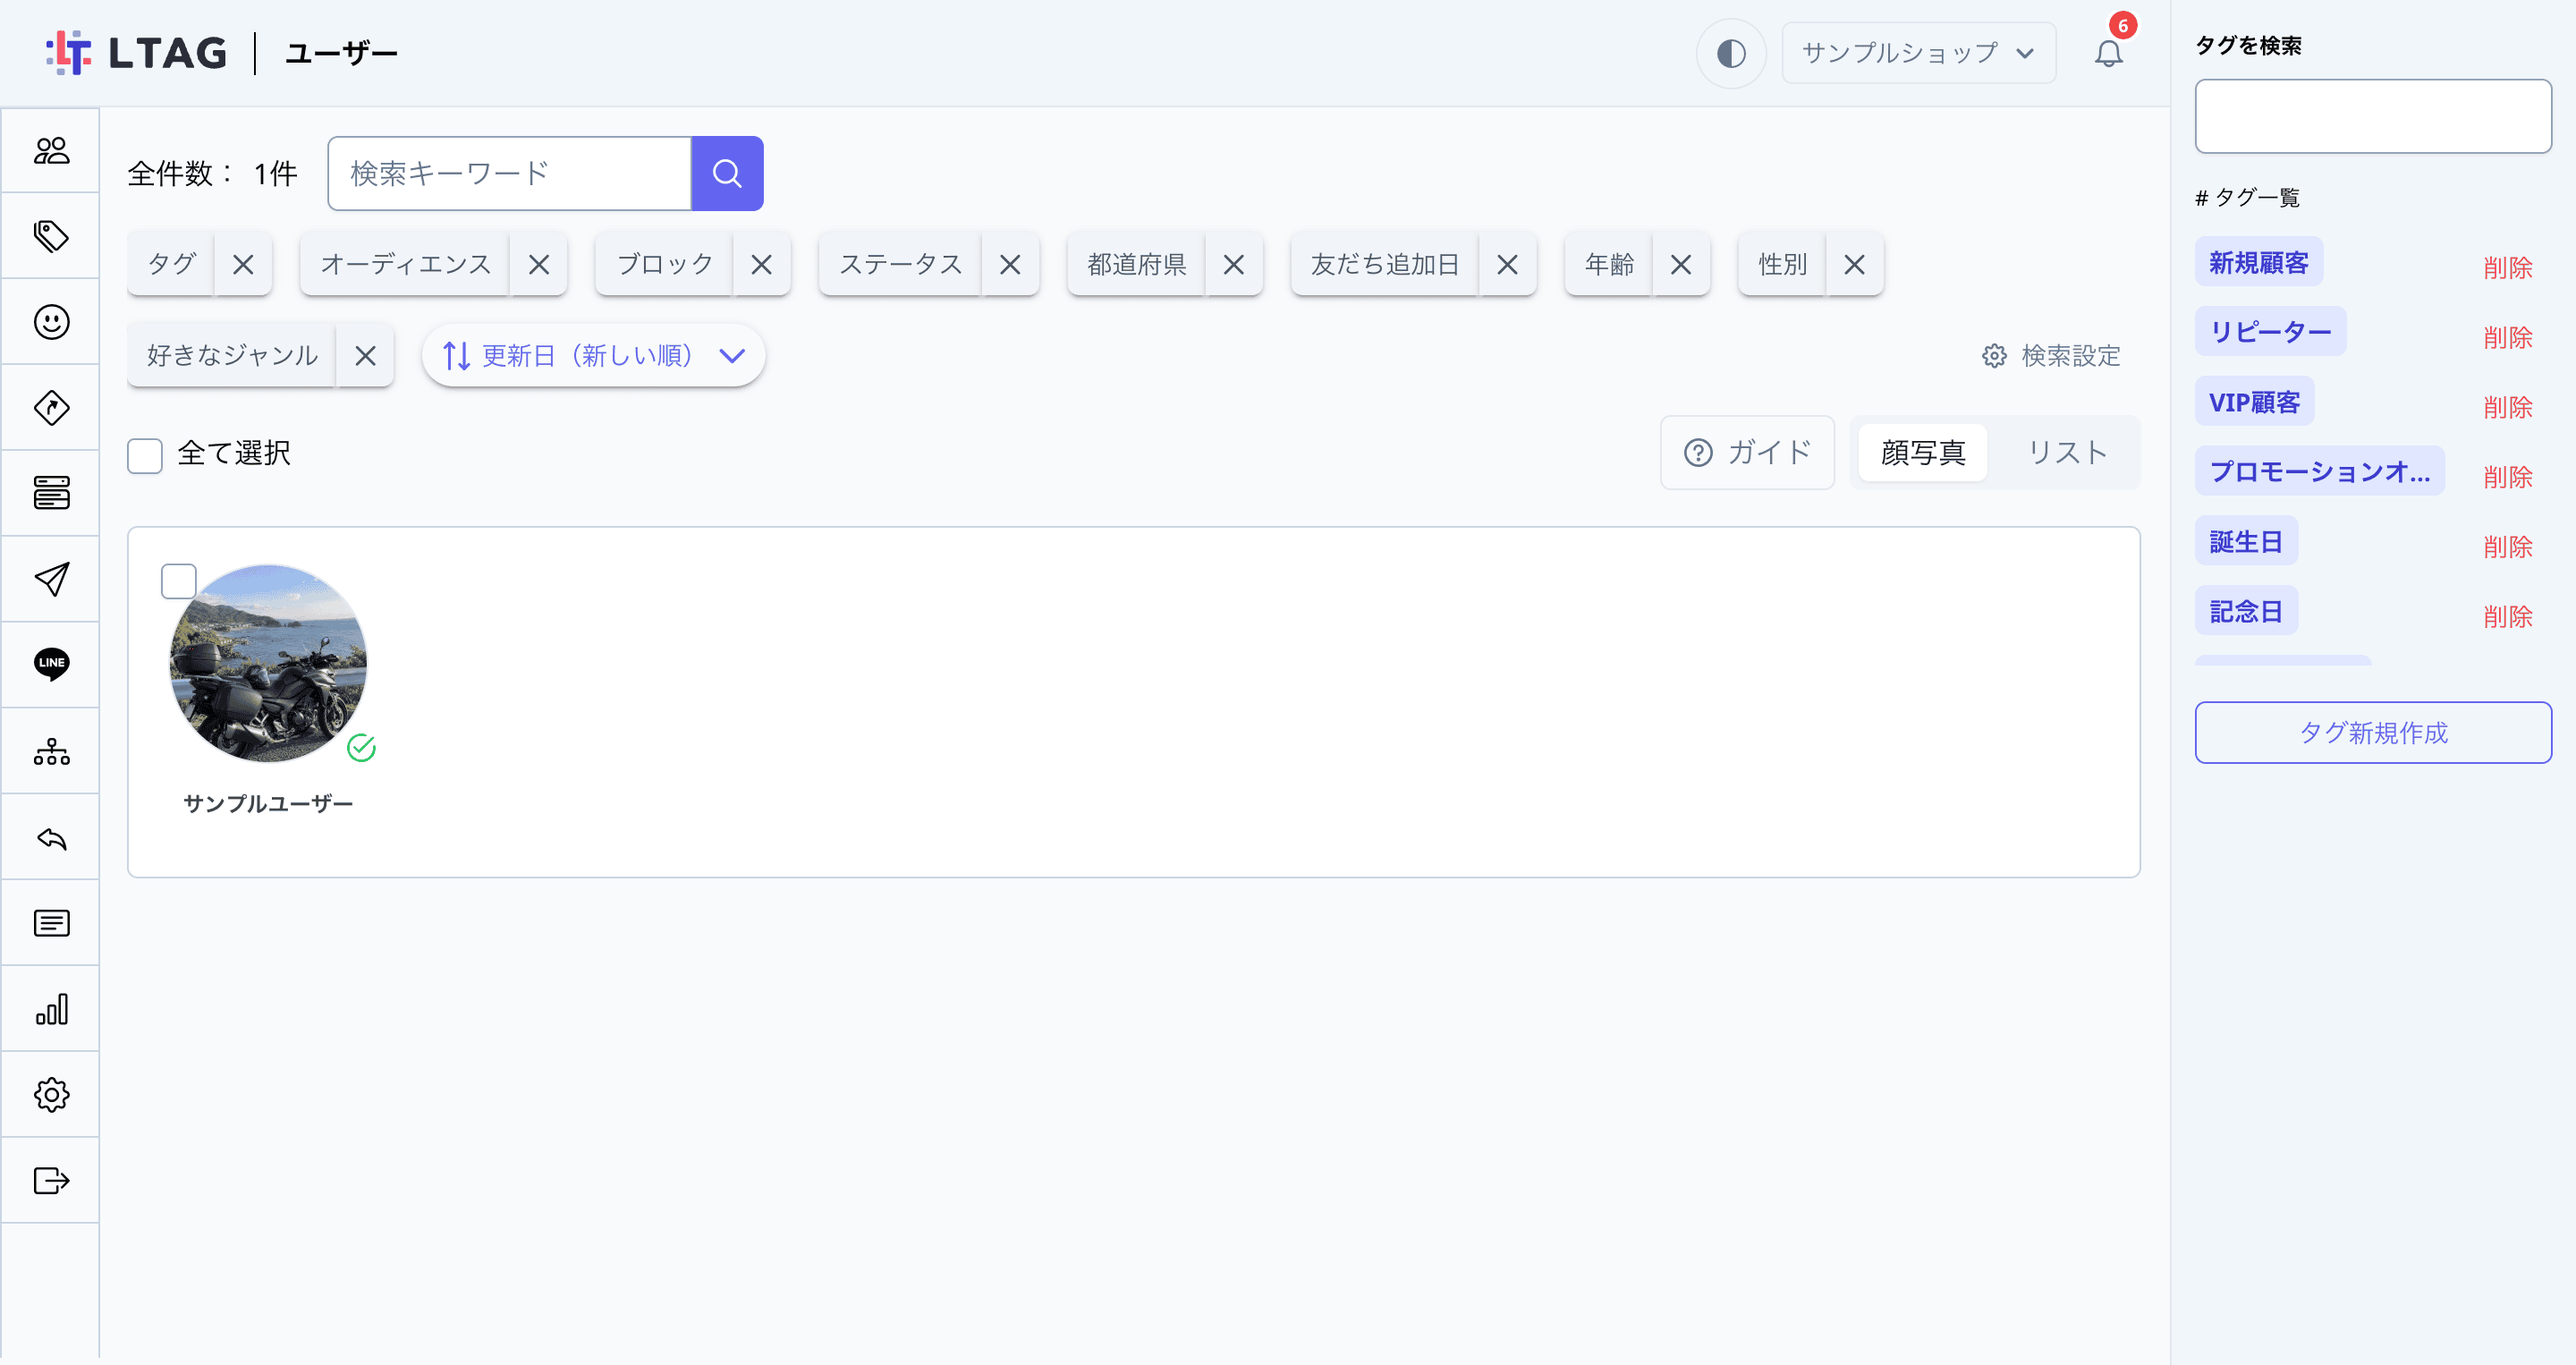Remove the ステータス filter with X
This screenshot has width=2576, height=1365.
tap(1010, 264)
